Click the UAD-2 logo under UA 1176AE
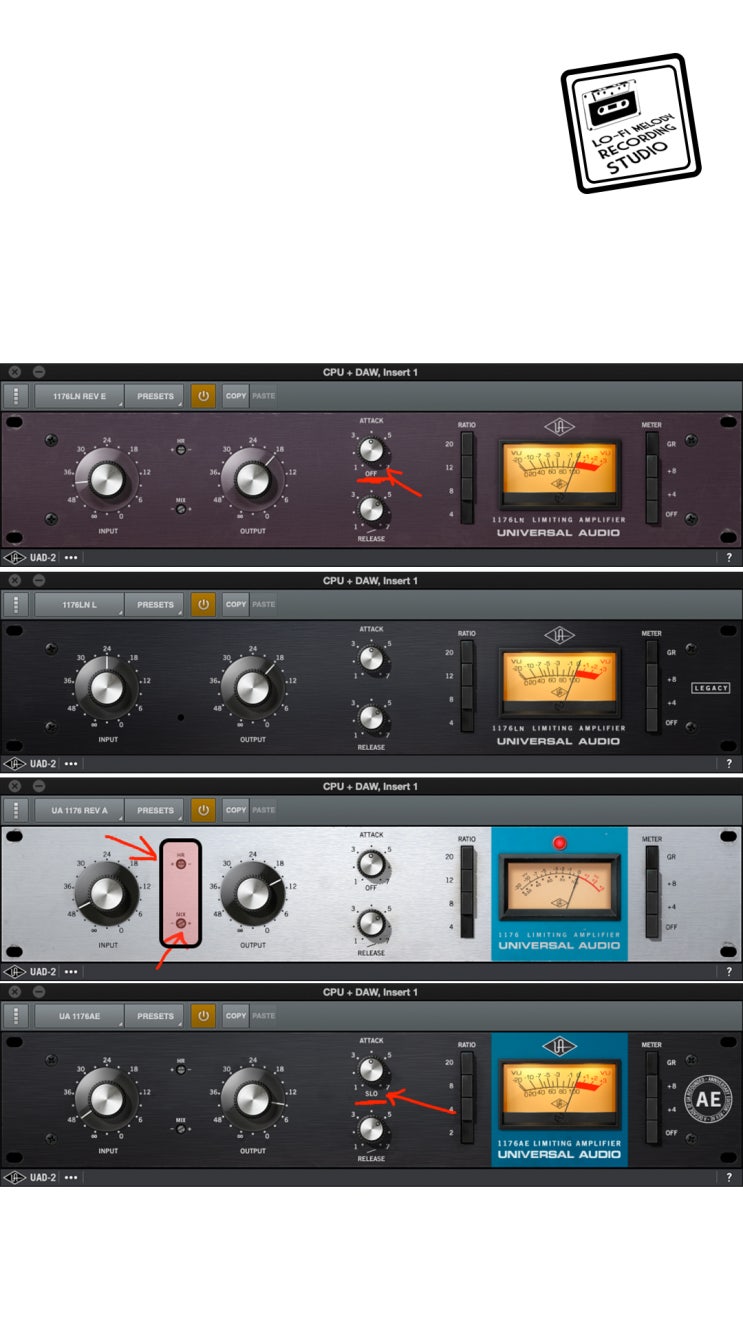The height and width of the screenshot is (1321, 743). pos(30,1177)
